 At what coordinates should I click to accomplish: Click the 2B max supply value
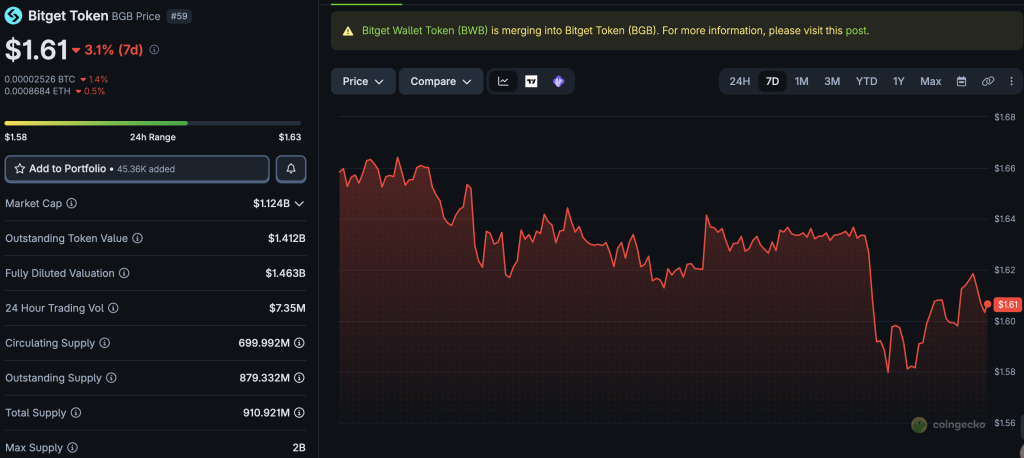tap(299, 448)
